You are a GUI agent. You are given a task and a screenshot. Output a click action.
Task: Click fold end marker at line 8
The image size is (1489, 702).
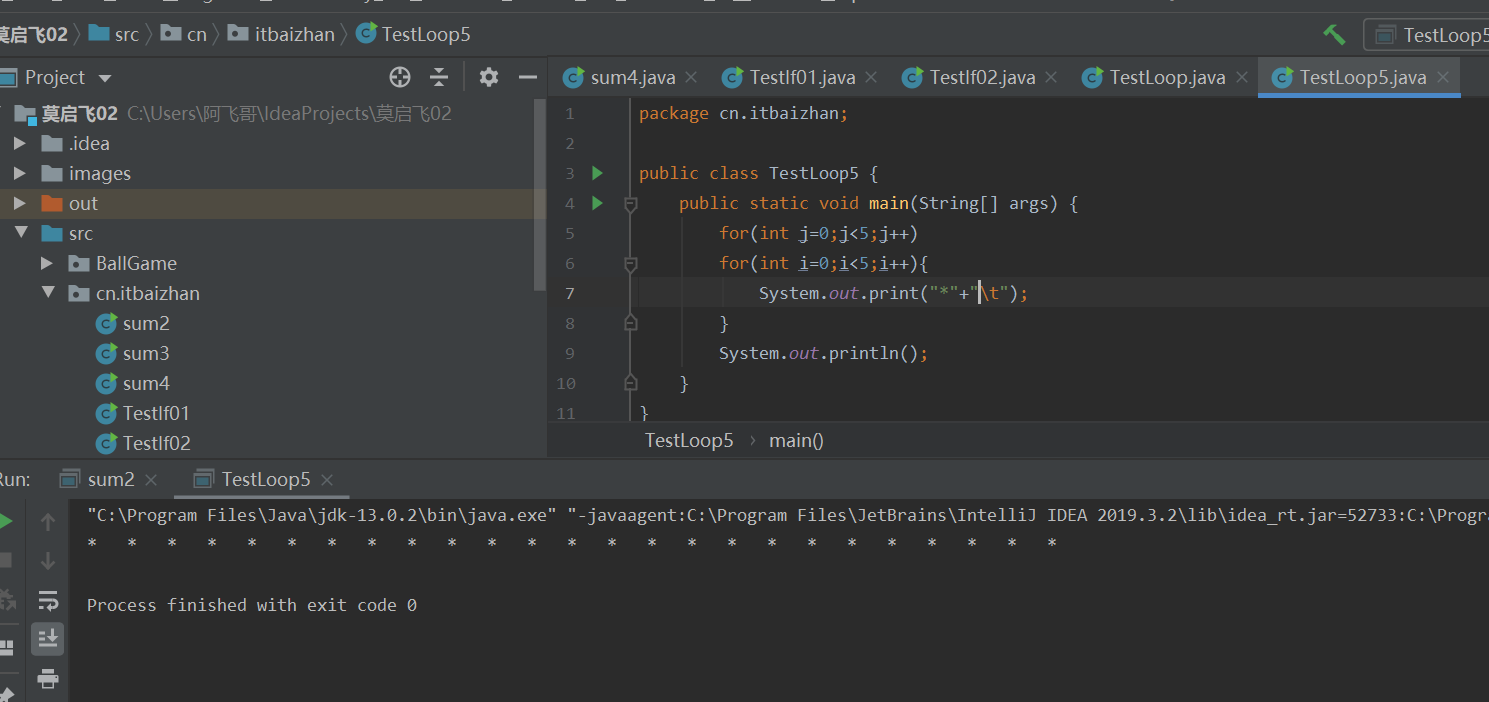pyautogui.click(x=630, y=323)
